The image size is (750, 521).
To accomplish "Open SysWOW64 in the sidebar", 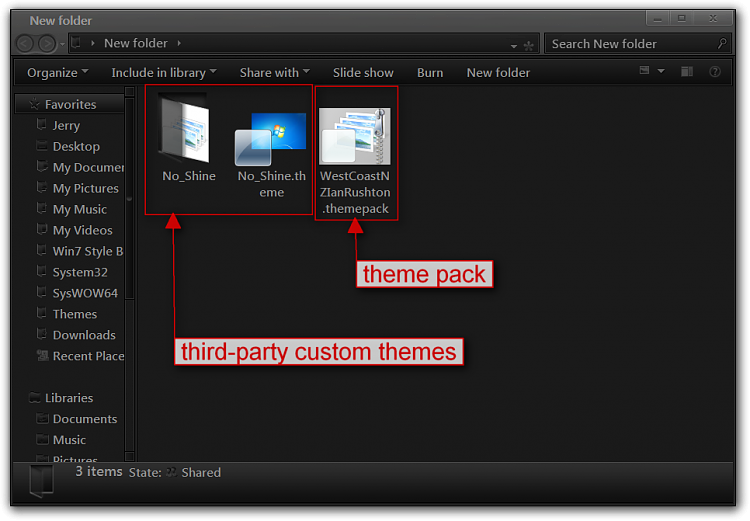I will pos(85,293).
